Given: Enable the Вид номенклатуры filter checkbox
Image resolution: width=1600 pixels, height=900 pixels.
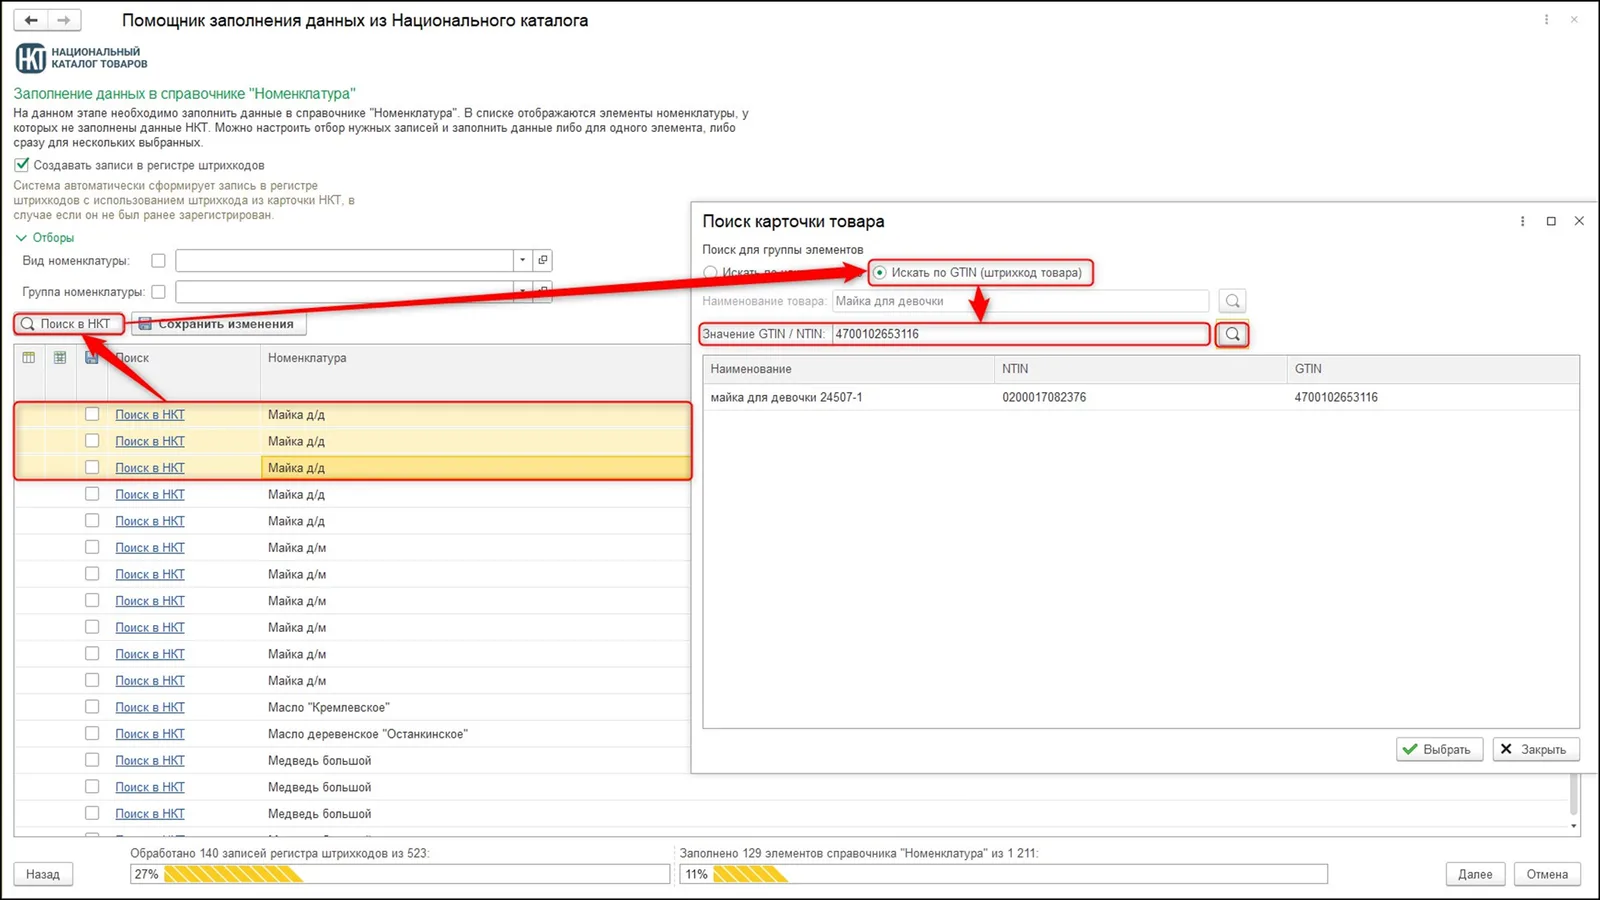Looking at the screenshot, I should pyautogui.click(x=158, y=260).
